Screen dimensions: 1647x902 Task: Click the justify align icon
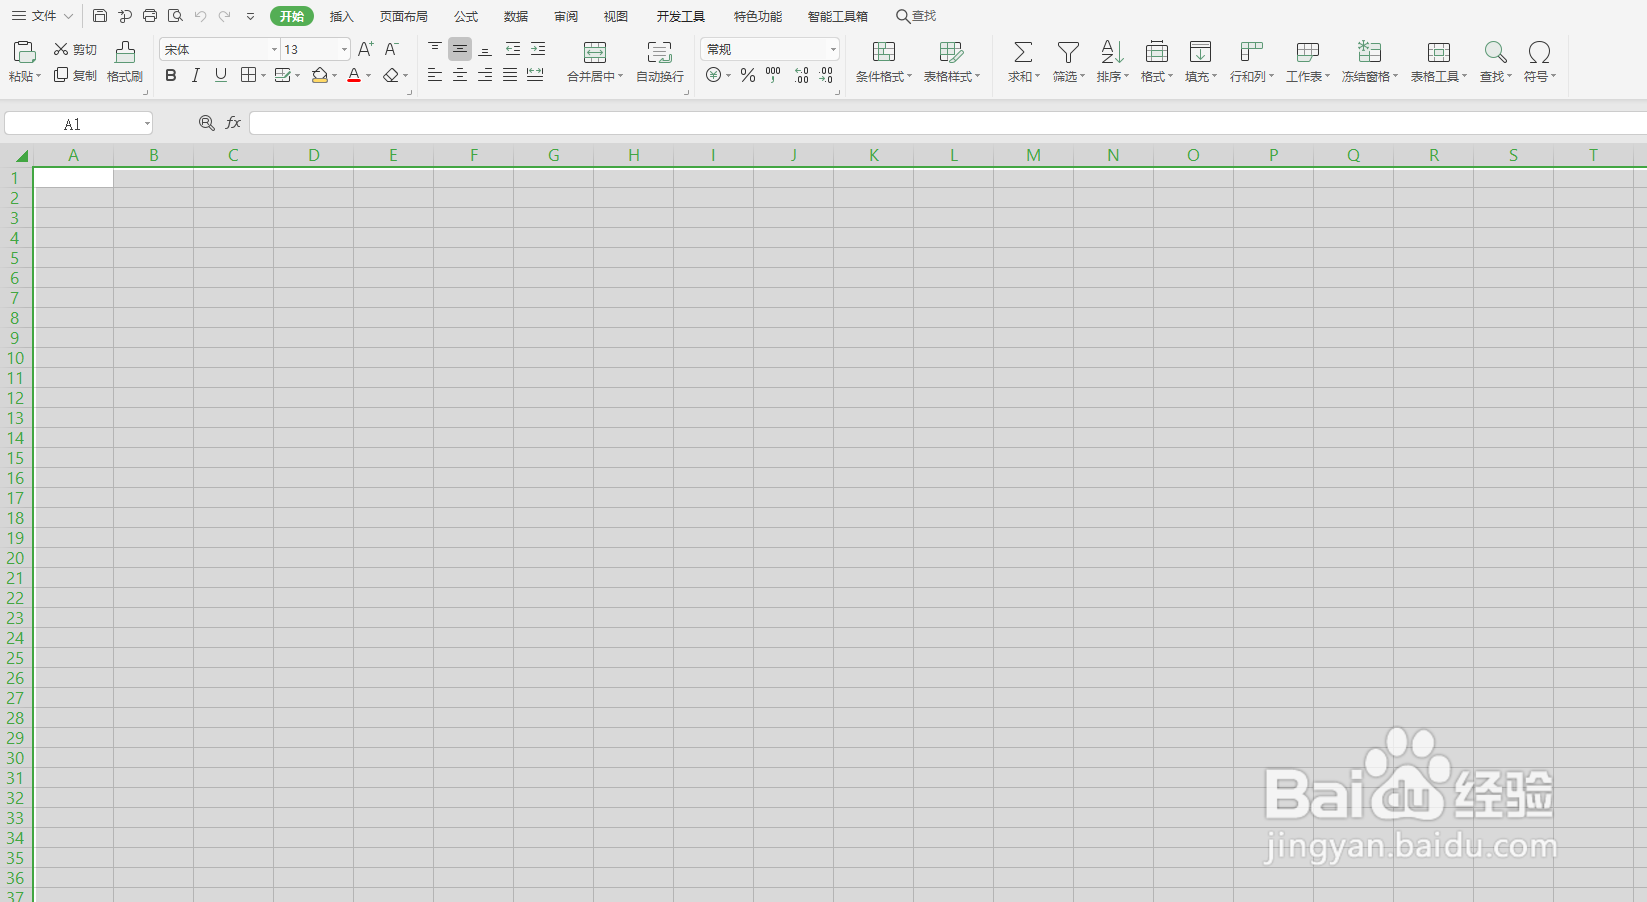point(510,75)
